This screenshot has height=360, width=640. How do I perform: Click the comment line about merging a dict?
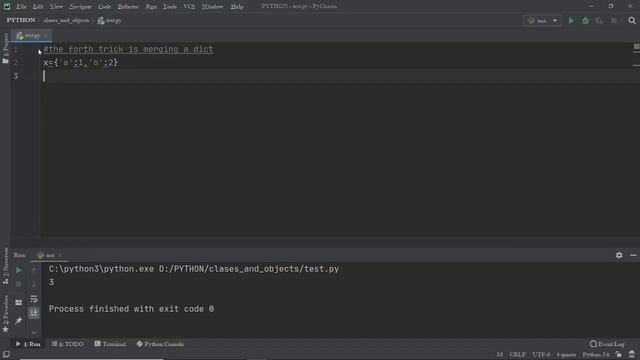(128, 49)
